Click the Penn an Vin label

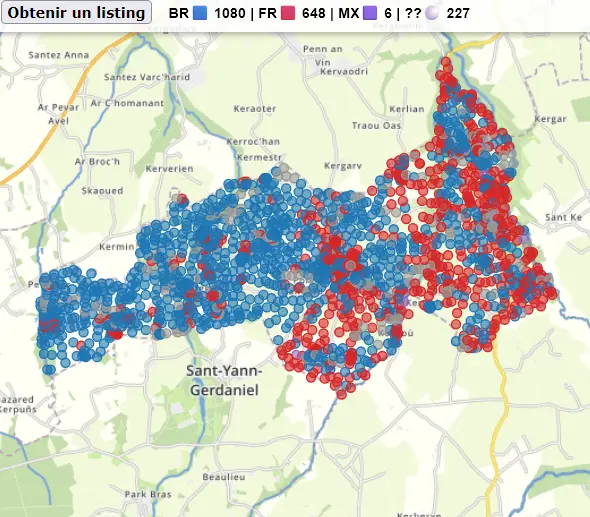pyautogui.click(x=323, y=56)
